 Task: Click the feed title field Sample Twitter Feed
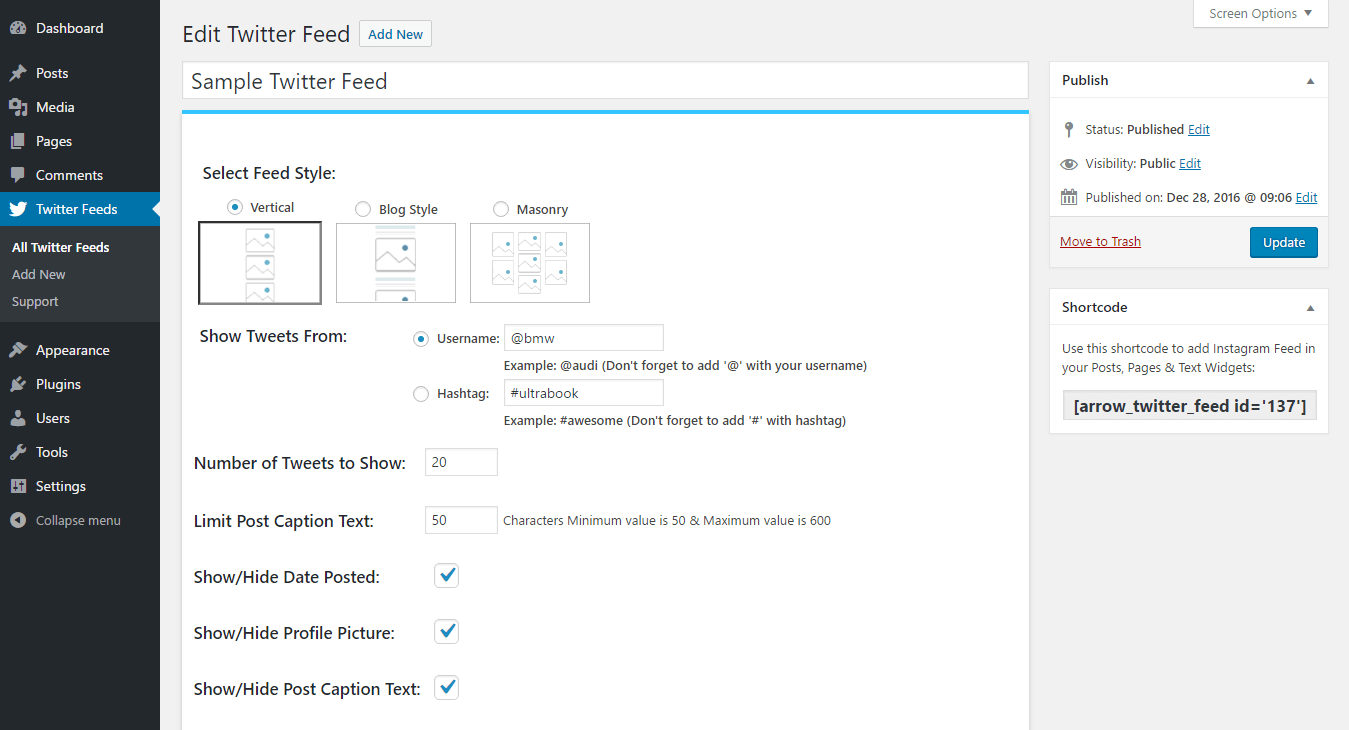(x=605, y=81)
